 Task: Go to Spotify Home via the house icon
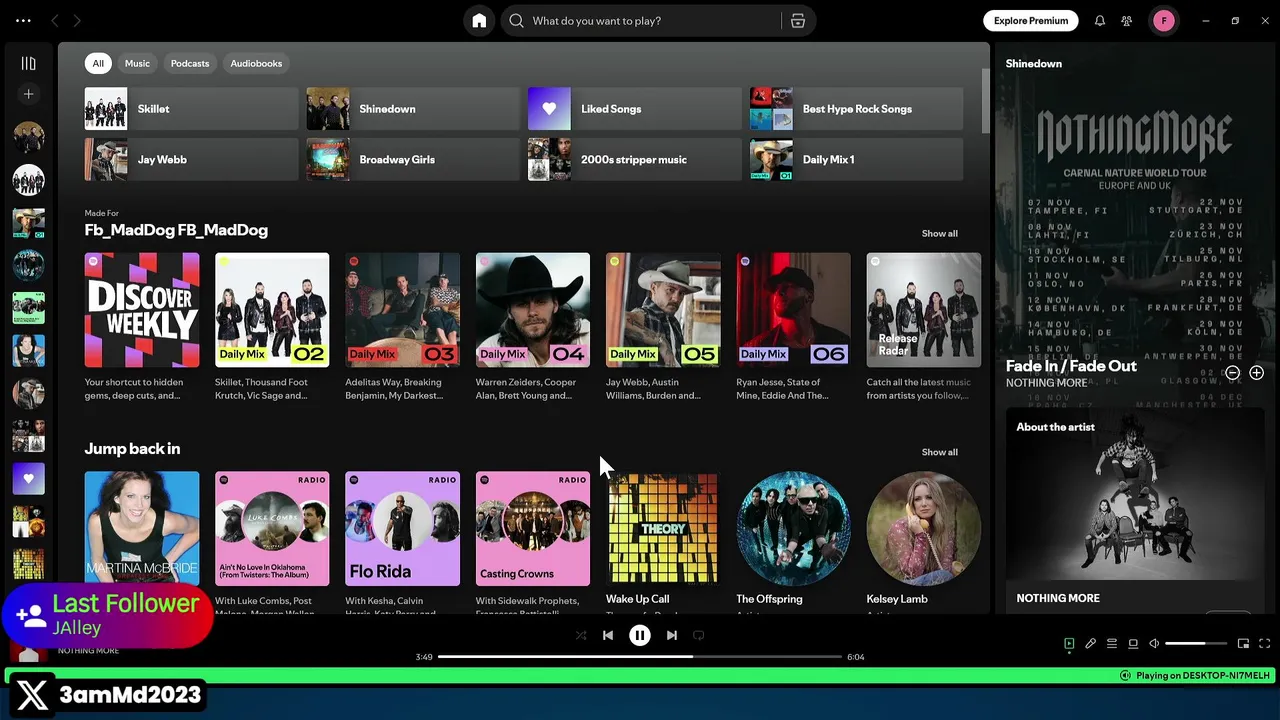(479, 21)
